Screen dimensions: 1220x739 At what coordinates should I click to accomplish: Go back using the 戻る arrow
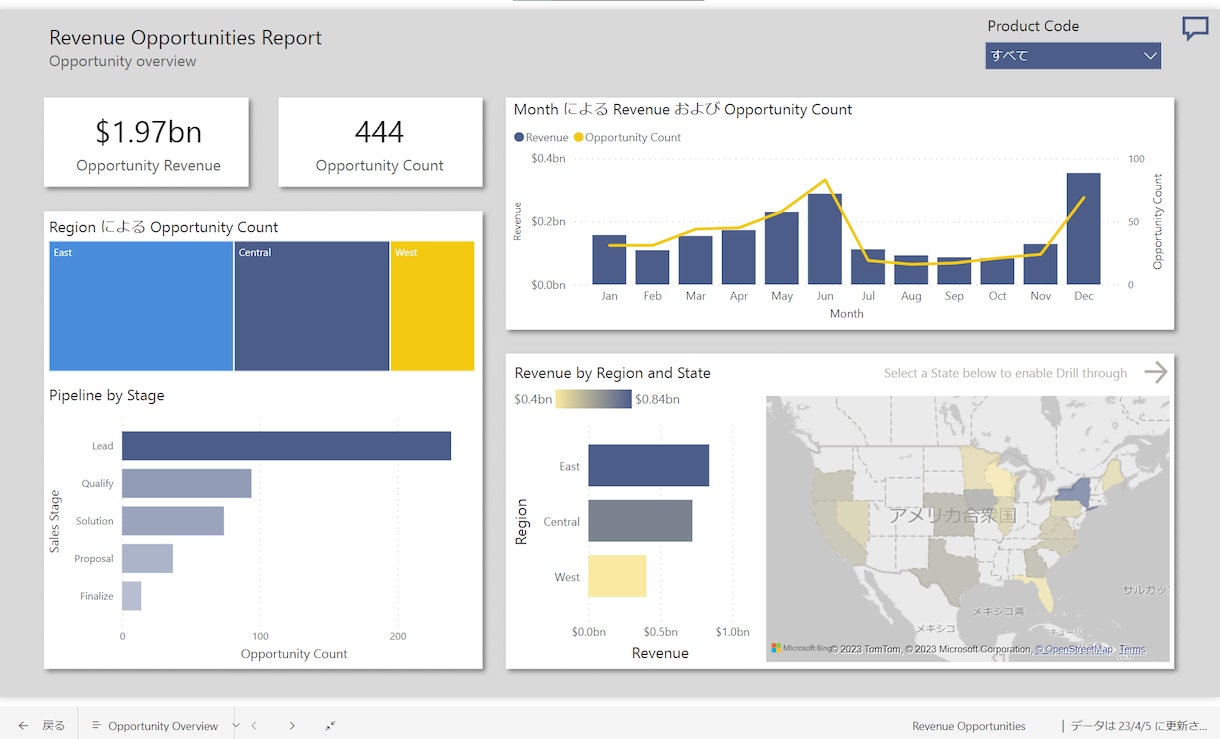24,726
